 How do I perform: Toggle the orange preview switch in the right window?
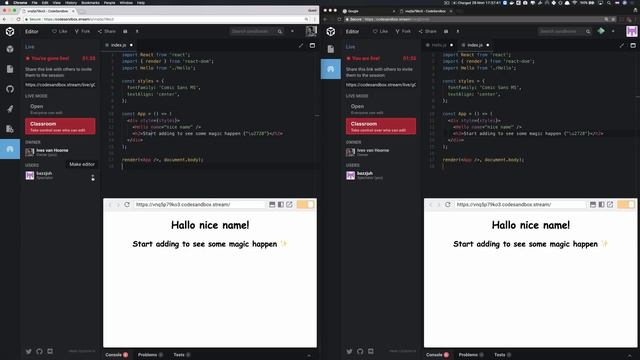tap(626, 204)
